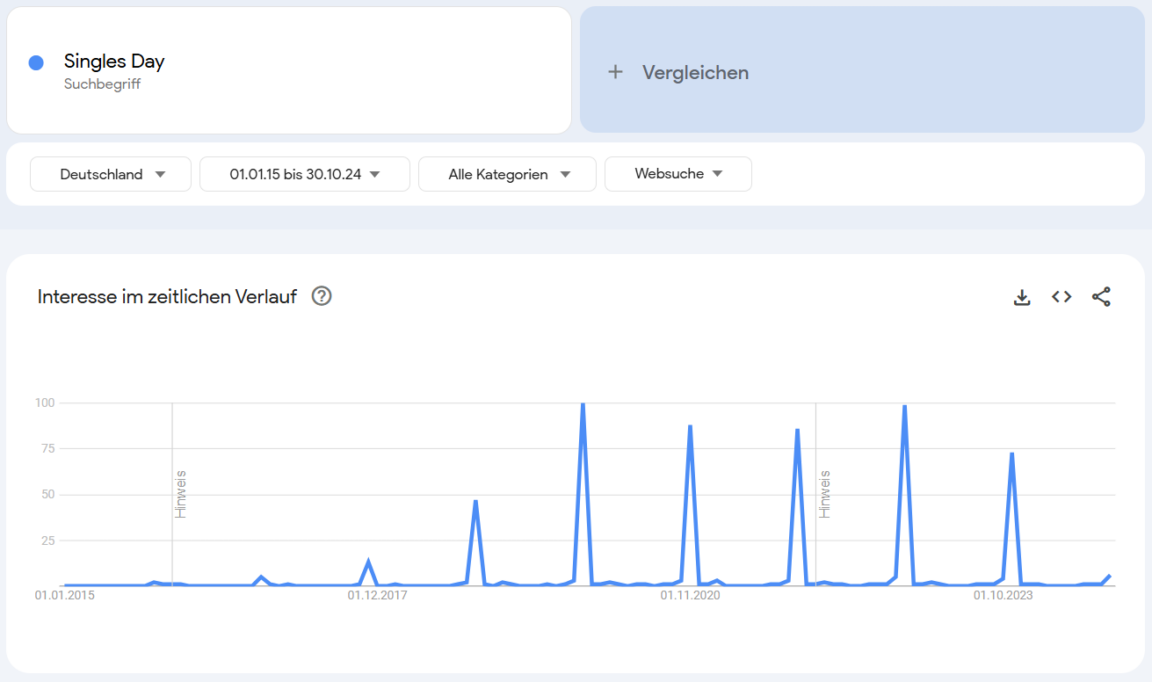Viewport: 1152px width, 682px height.
Task: Click the second Hinweis note near 2022
Action: (x=825, y=493)
